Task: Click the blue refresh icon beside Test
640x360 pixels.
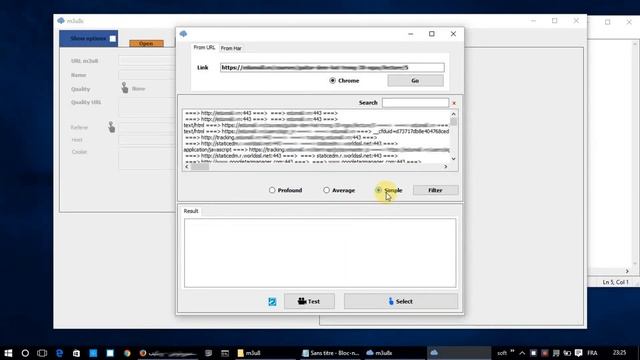Action: pyautogui.click(x=272, y=302)
